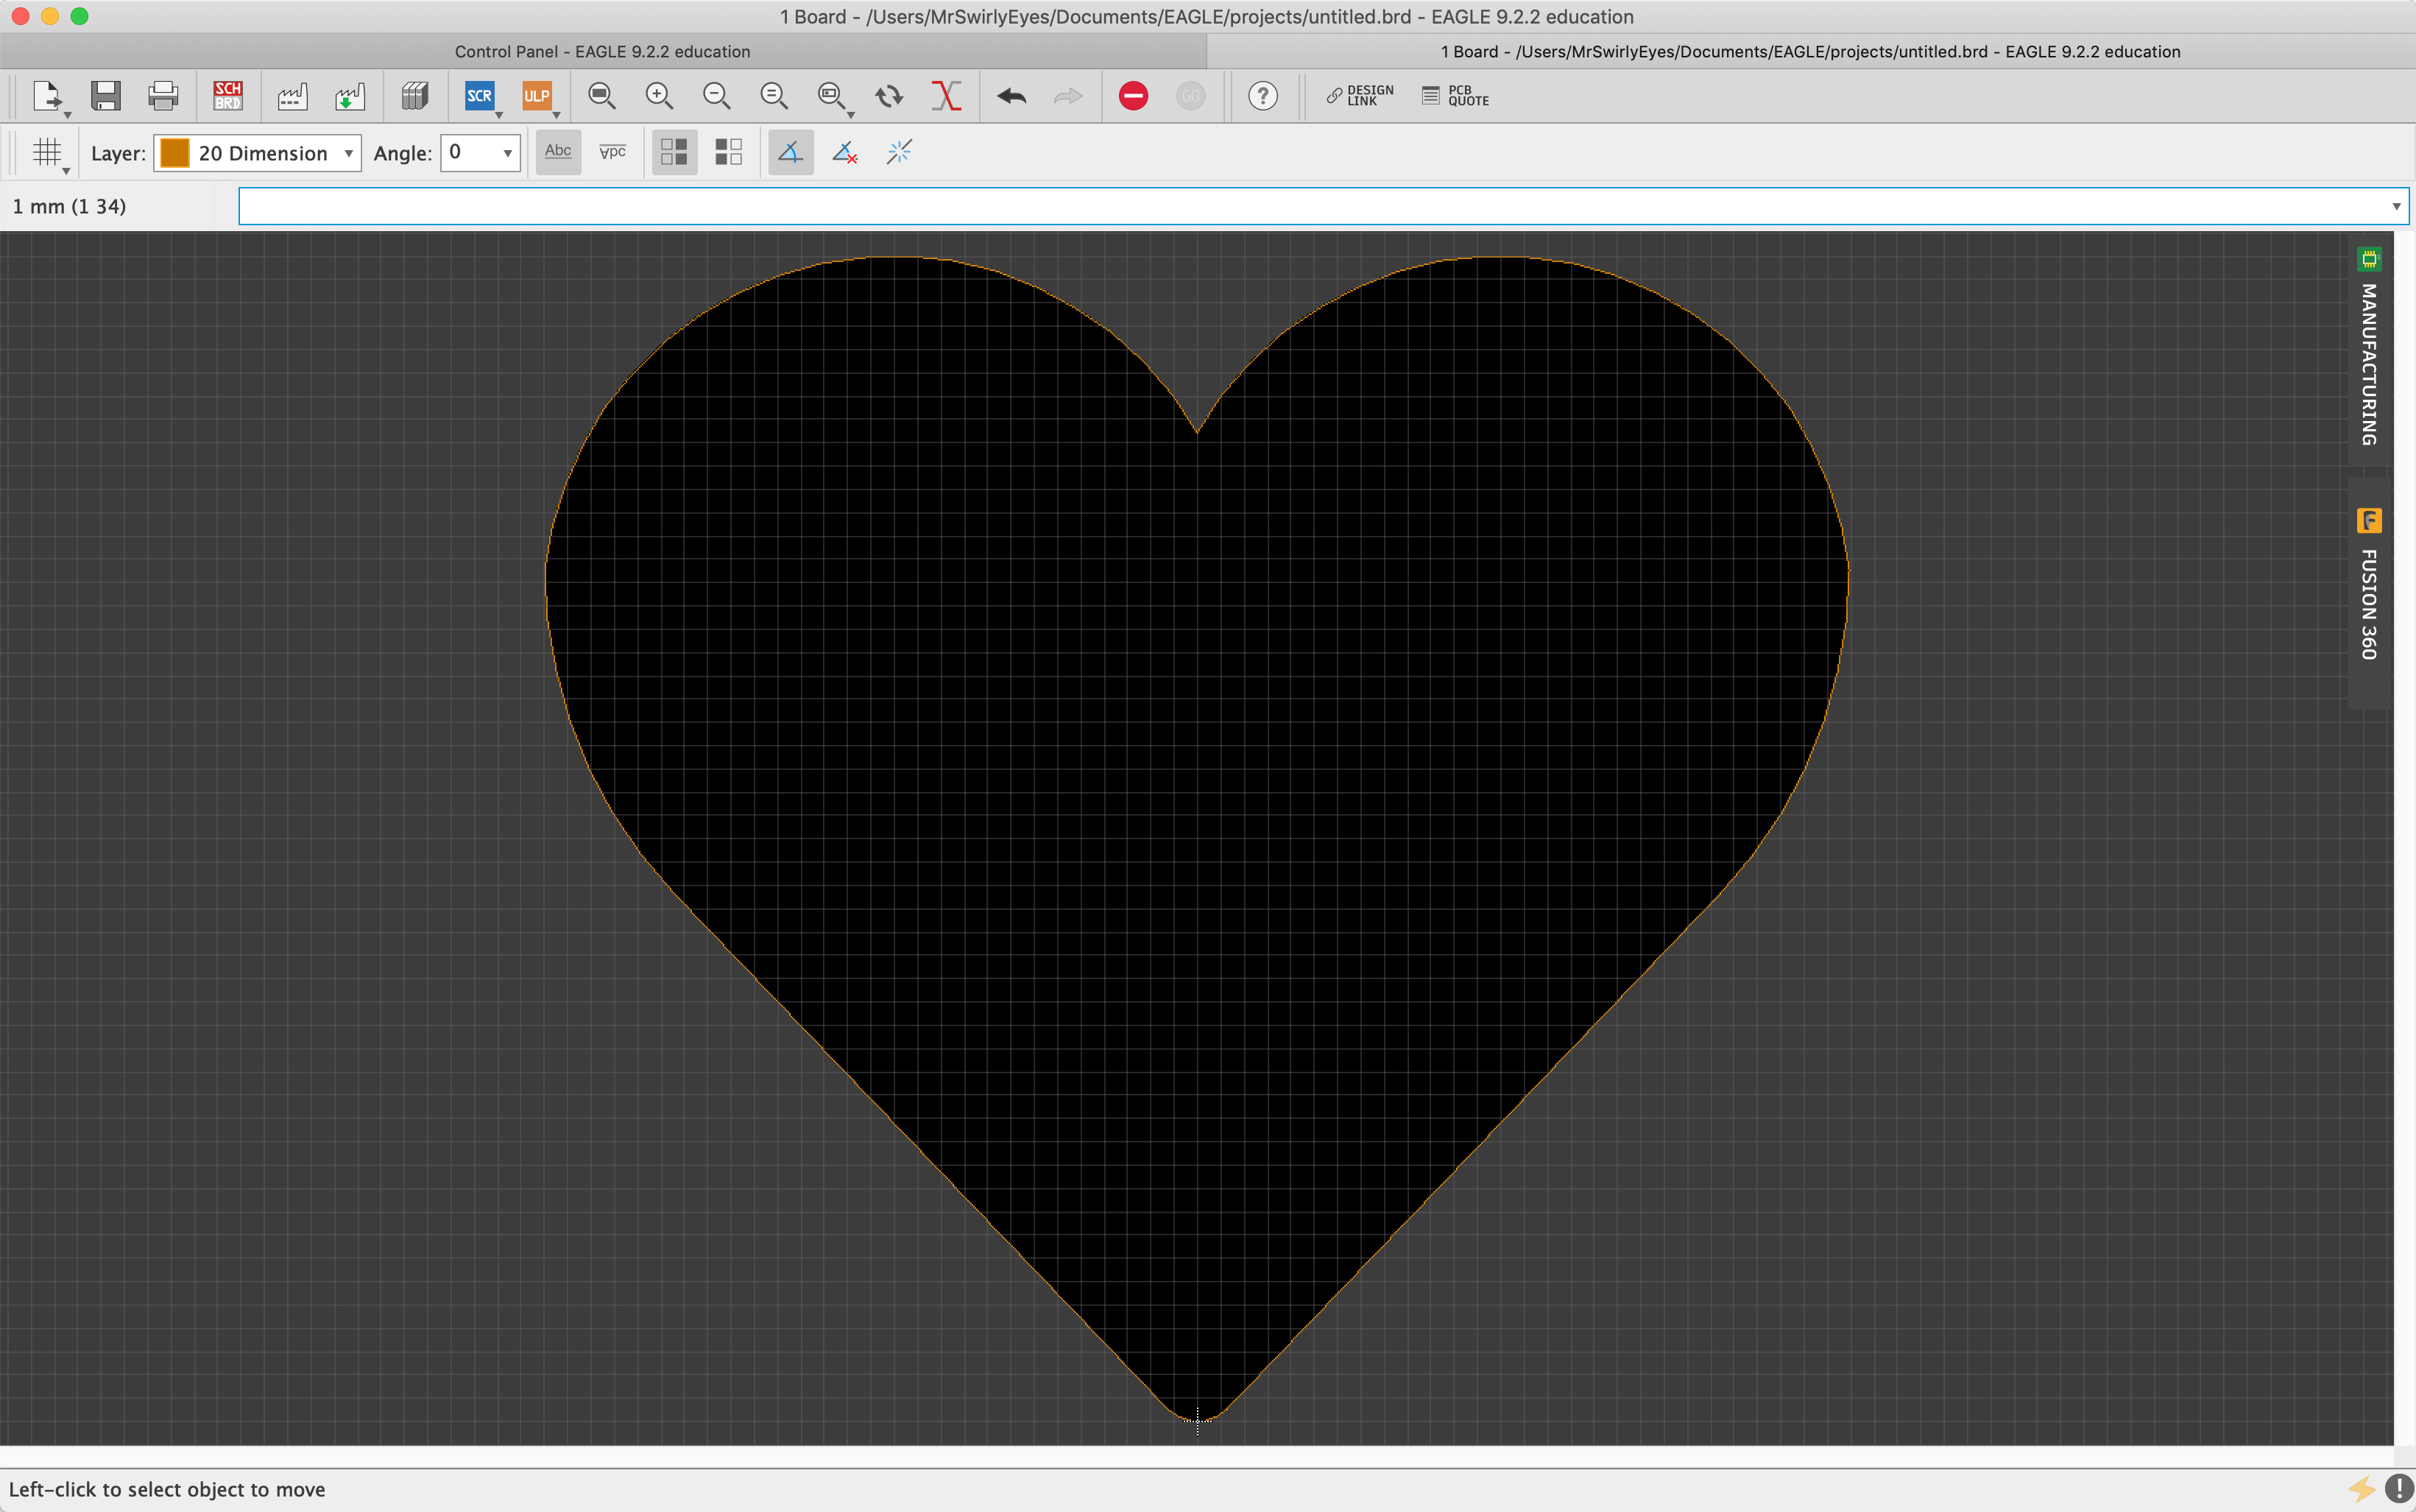This screenshot has width=2416, height=1512.
Task: Click the red Stop command icon
Action: tap(1133, 96)
